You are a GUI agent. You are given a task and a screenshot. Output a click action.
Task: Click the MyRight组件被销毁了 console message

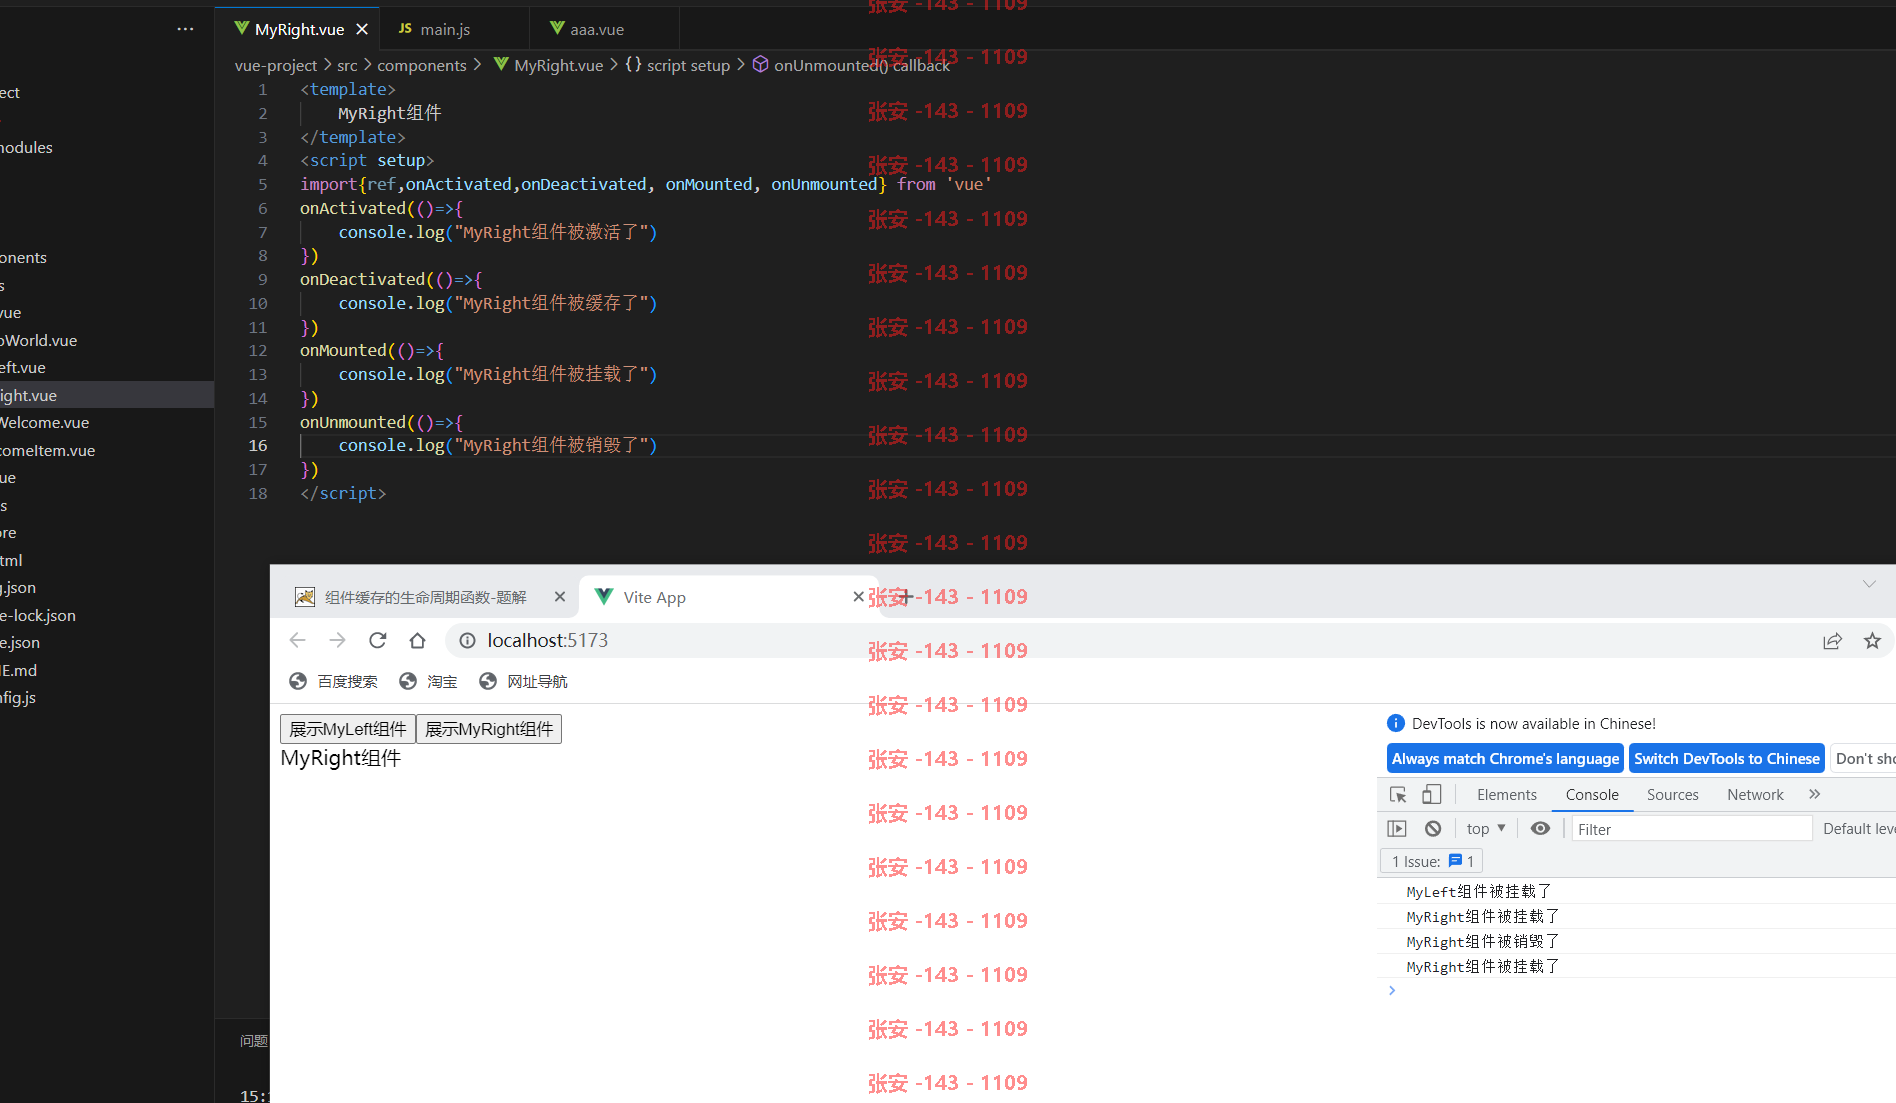tap(1483, 942)
